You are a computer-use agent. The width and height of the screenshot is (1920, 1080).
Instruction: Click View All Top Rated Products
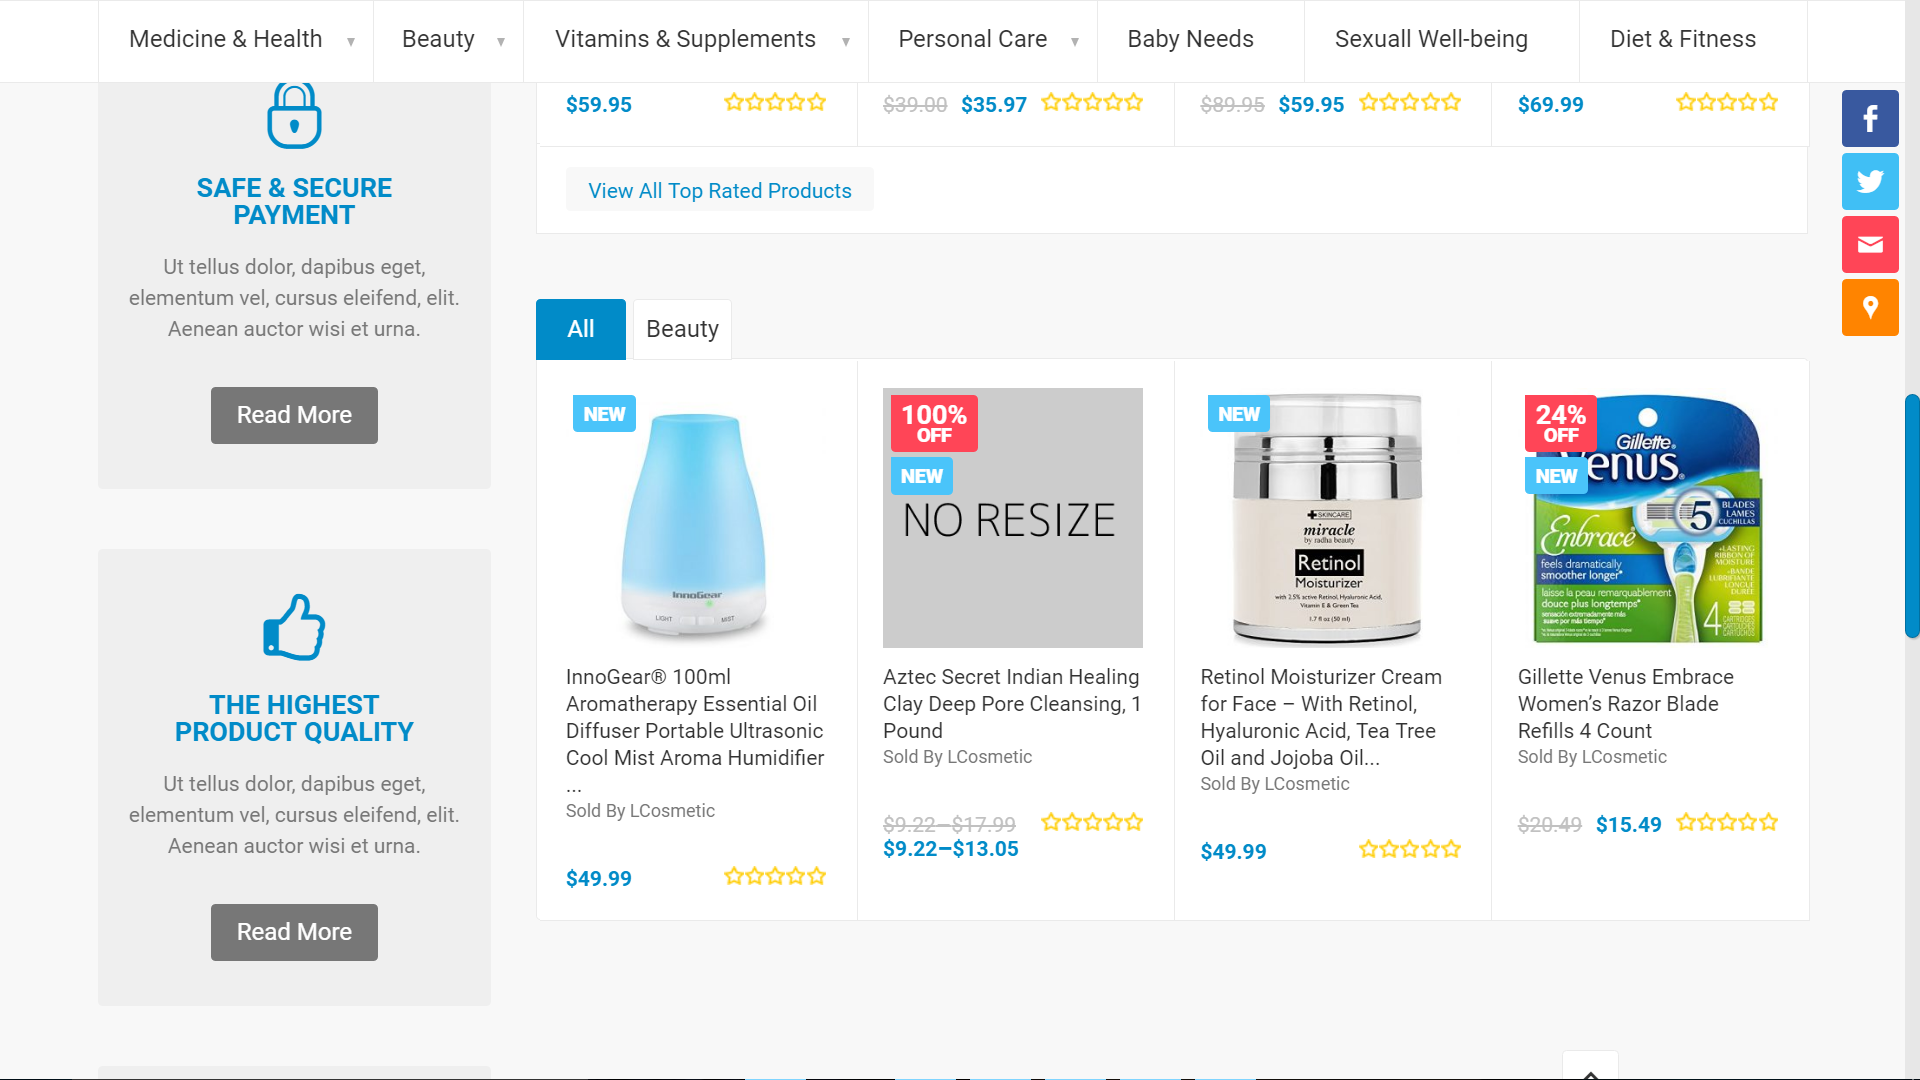(x=719, y=190)
